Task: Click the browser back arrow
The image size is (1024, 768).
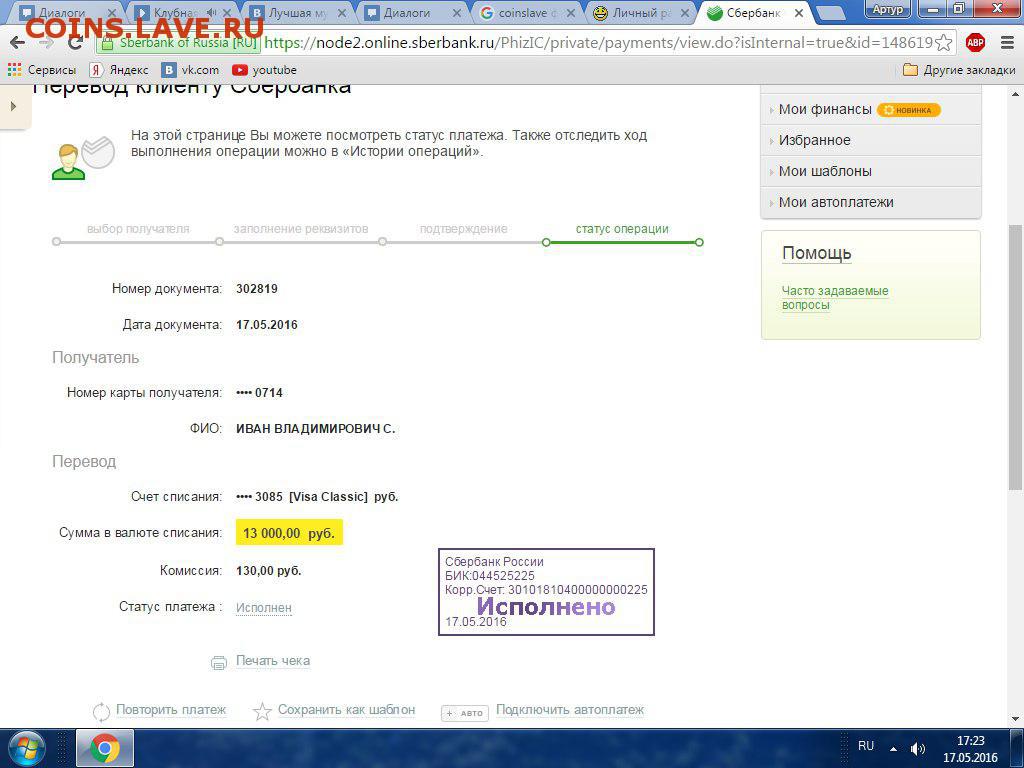Action: [x=17, y=42]
